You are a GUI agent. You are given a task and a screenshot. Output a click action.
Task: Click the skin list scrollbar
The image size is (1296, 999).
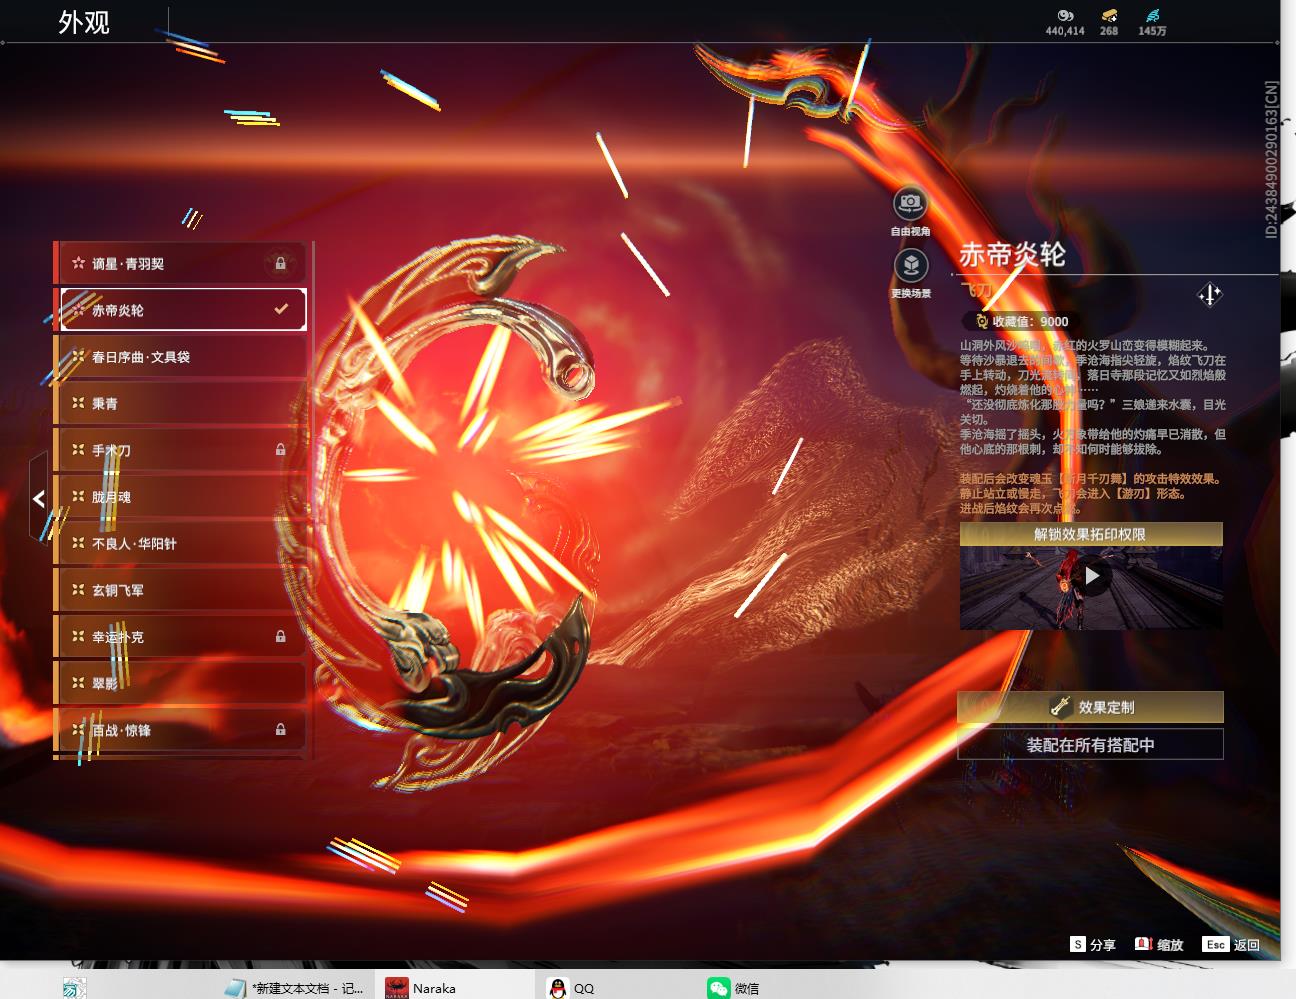[312, 500]
